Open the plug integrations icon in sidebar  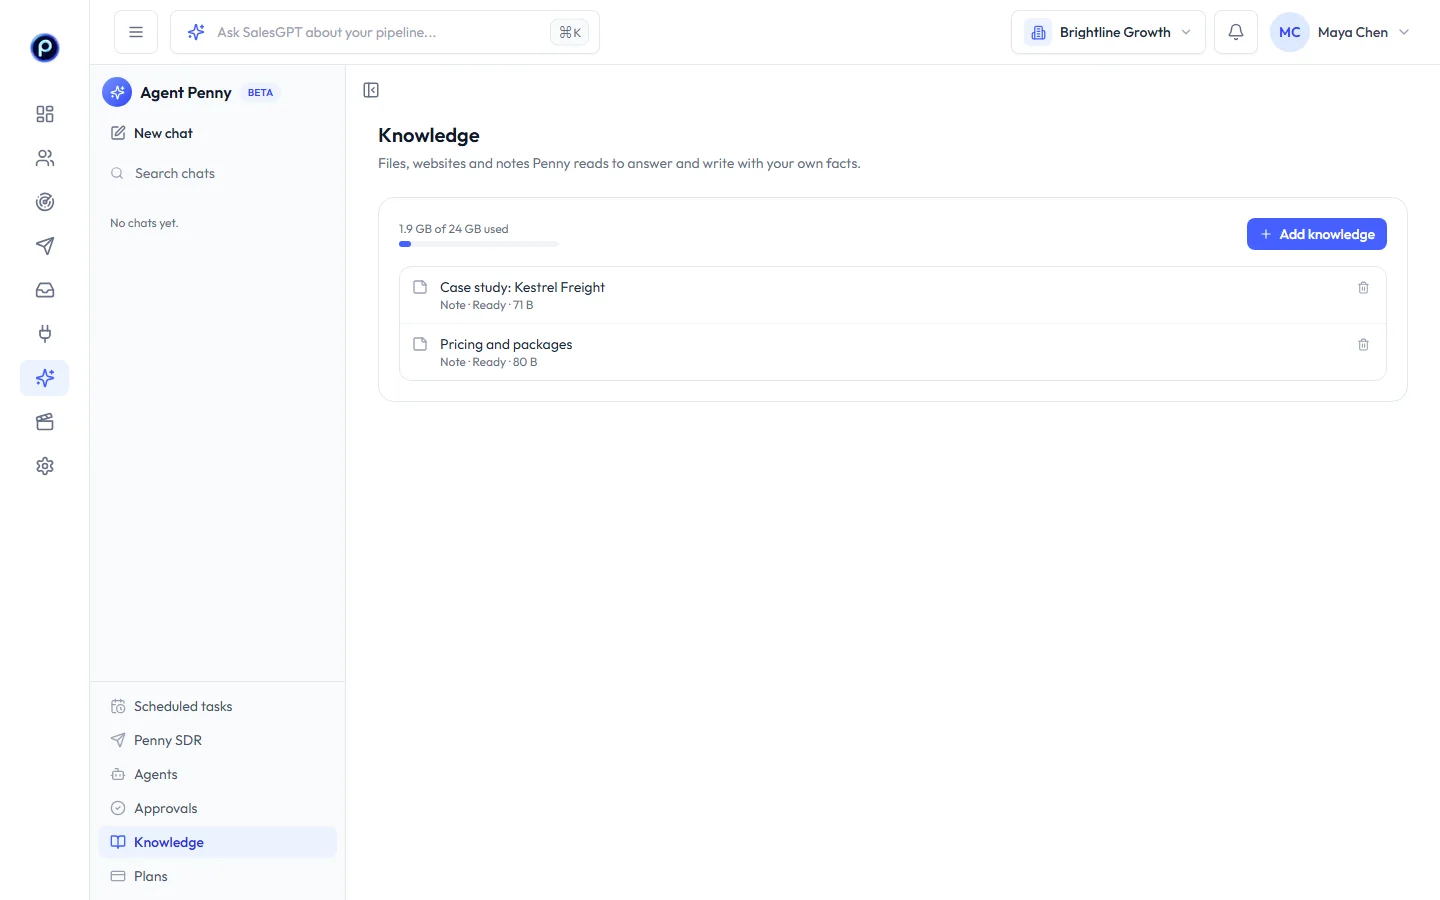45,334
